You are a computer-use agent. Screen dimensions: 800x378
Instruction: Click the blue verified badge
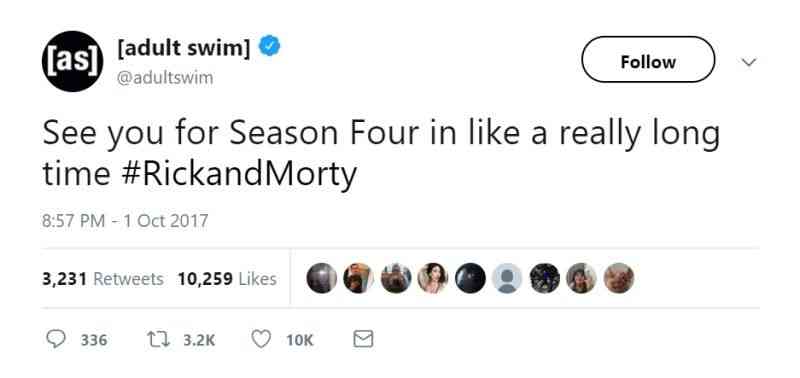click(269, 46)
